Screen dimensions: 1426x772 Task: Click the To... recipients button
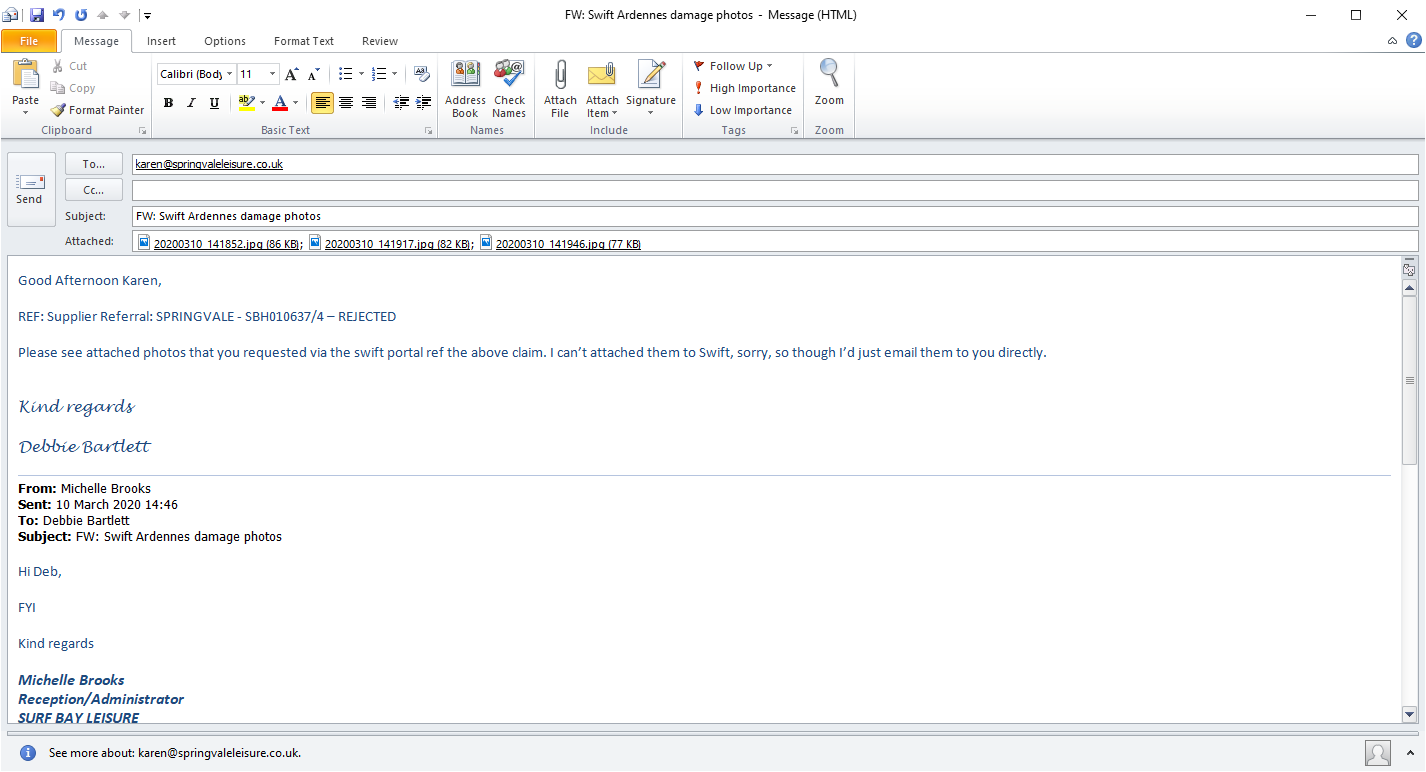94,164
